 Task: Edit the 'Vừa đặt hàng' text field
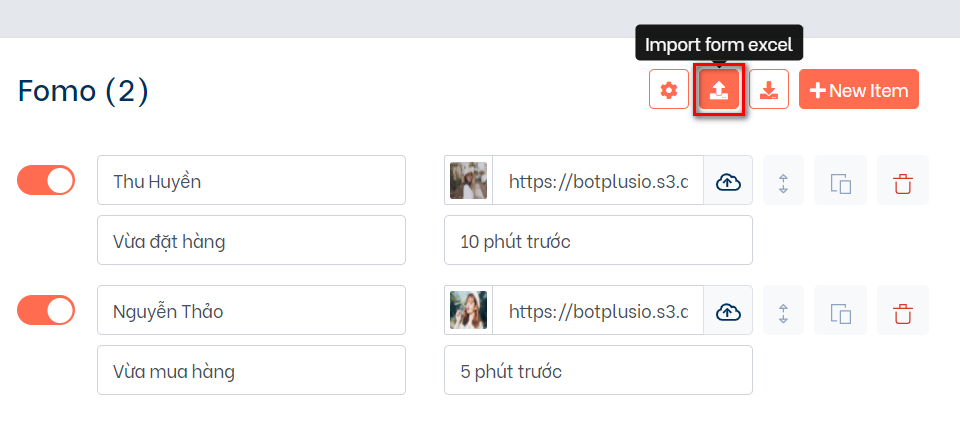251,241
